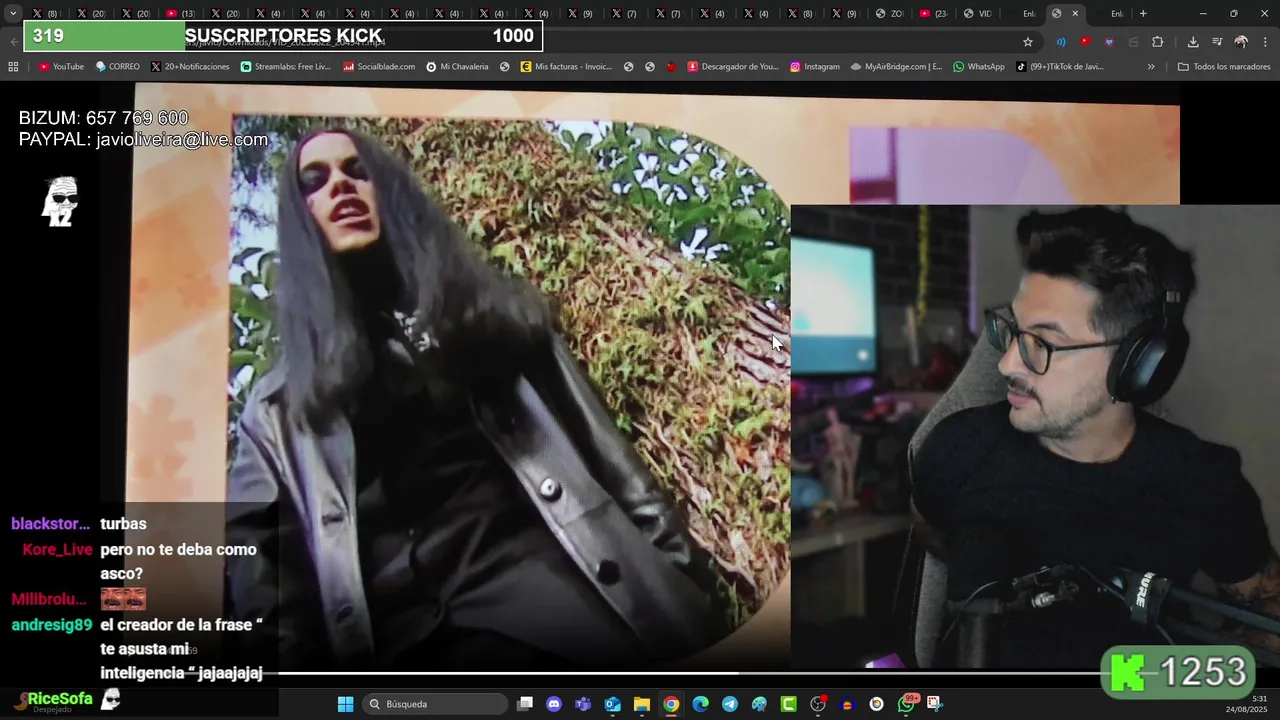This screenshot has height=720, width=1280.
Task: Open the Instagram bookmark
Action: coord(815,67)
